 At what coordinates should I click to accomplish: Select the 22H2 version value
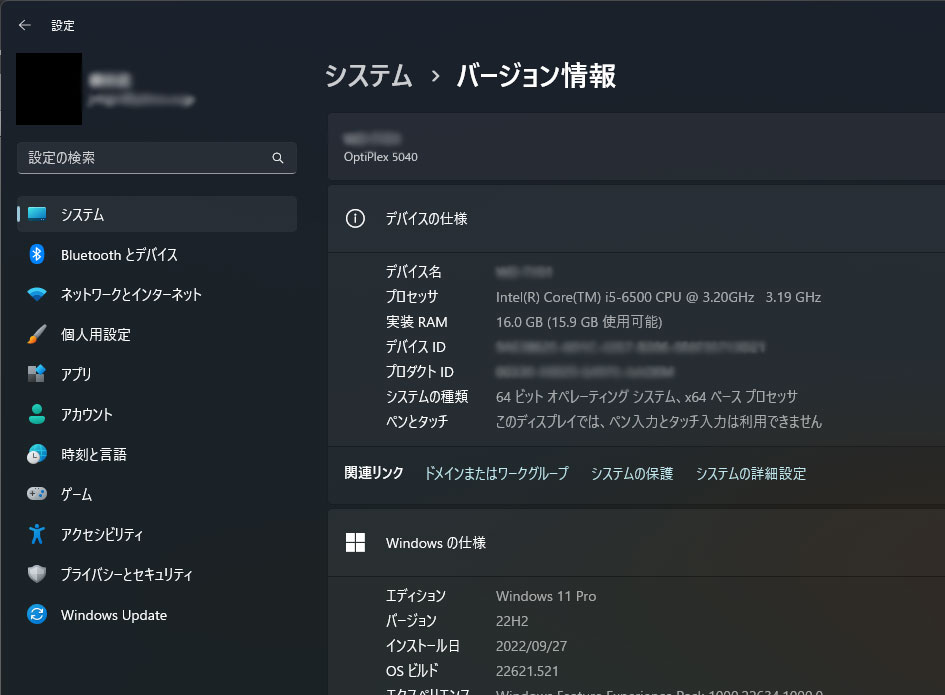[512, 621]
